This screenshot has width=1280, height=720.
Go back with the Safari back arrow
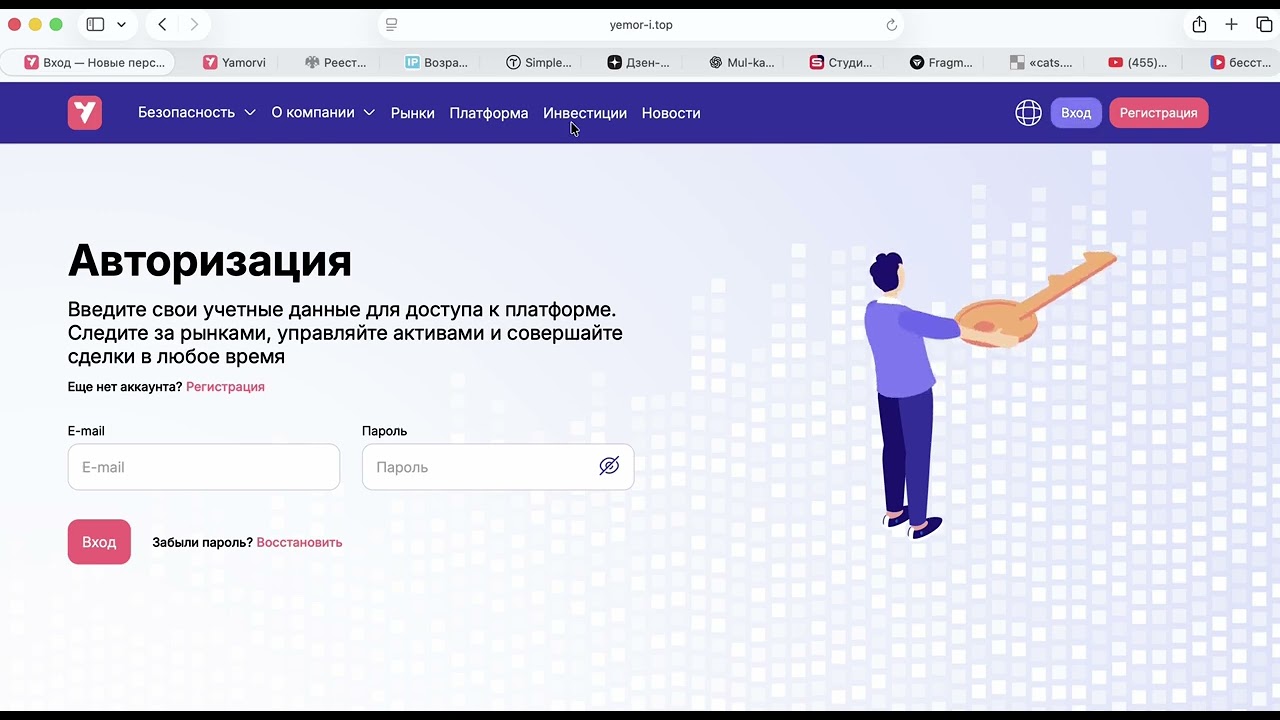point(162,24)
